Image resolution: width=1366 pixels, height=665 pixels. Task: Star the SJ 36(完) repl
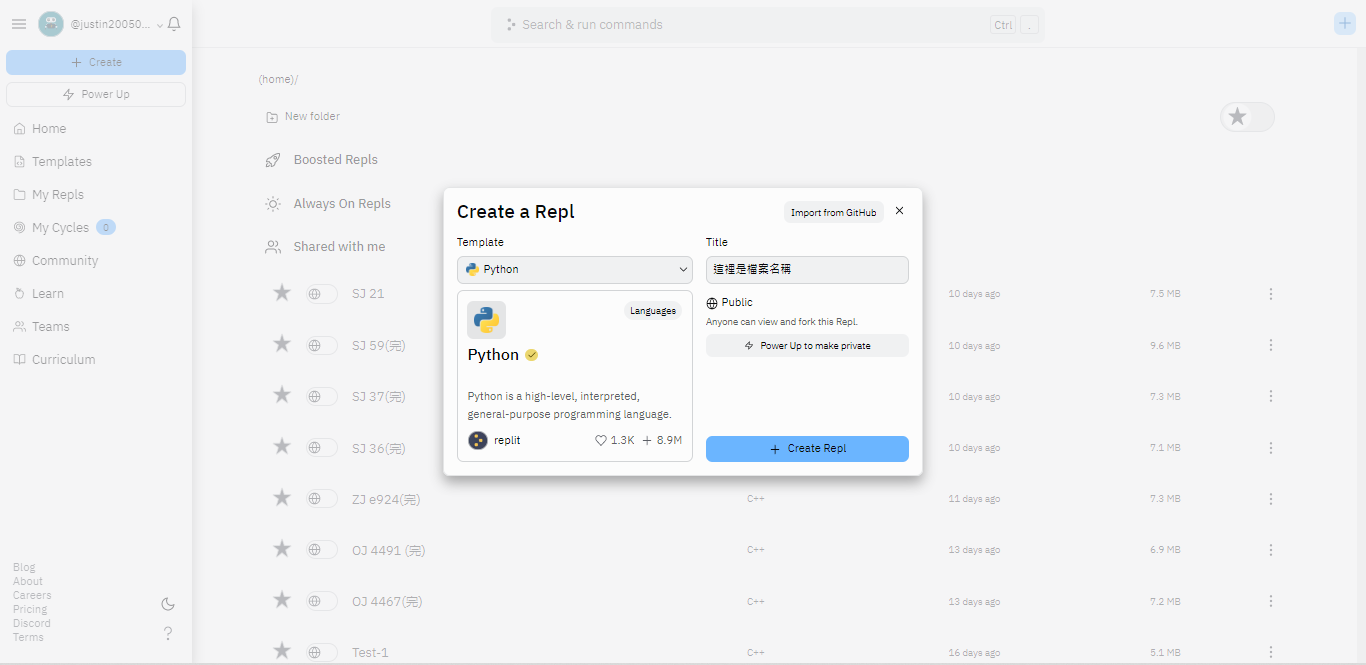point(282,446)
